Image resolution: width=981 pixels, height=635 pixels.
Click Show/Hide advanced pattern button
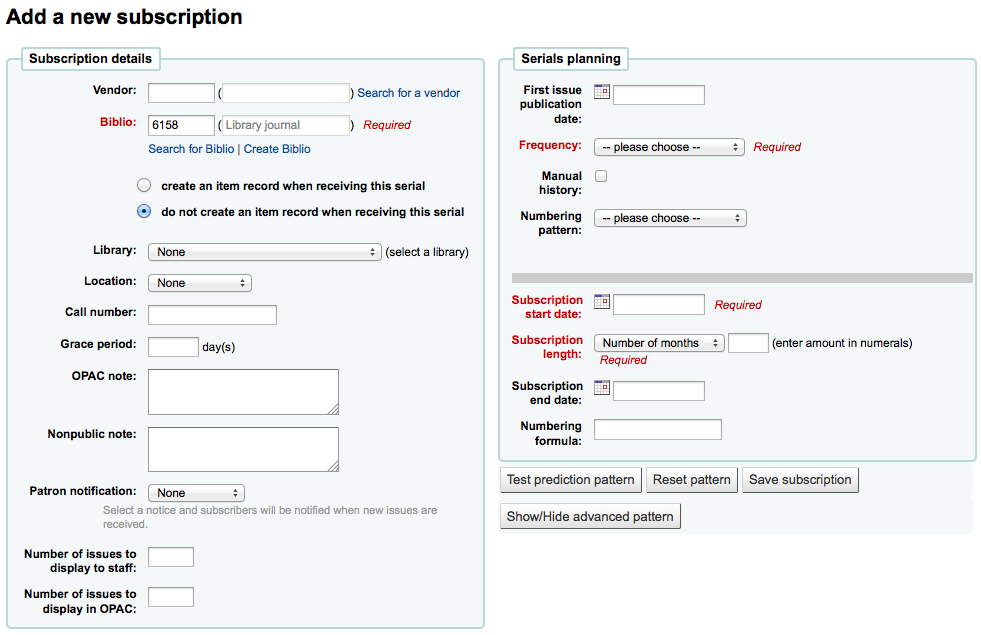(x=590, y=517)
